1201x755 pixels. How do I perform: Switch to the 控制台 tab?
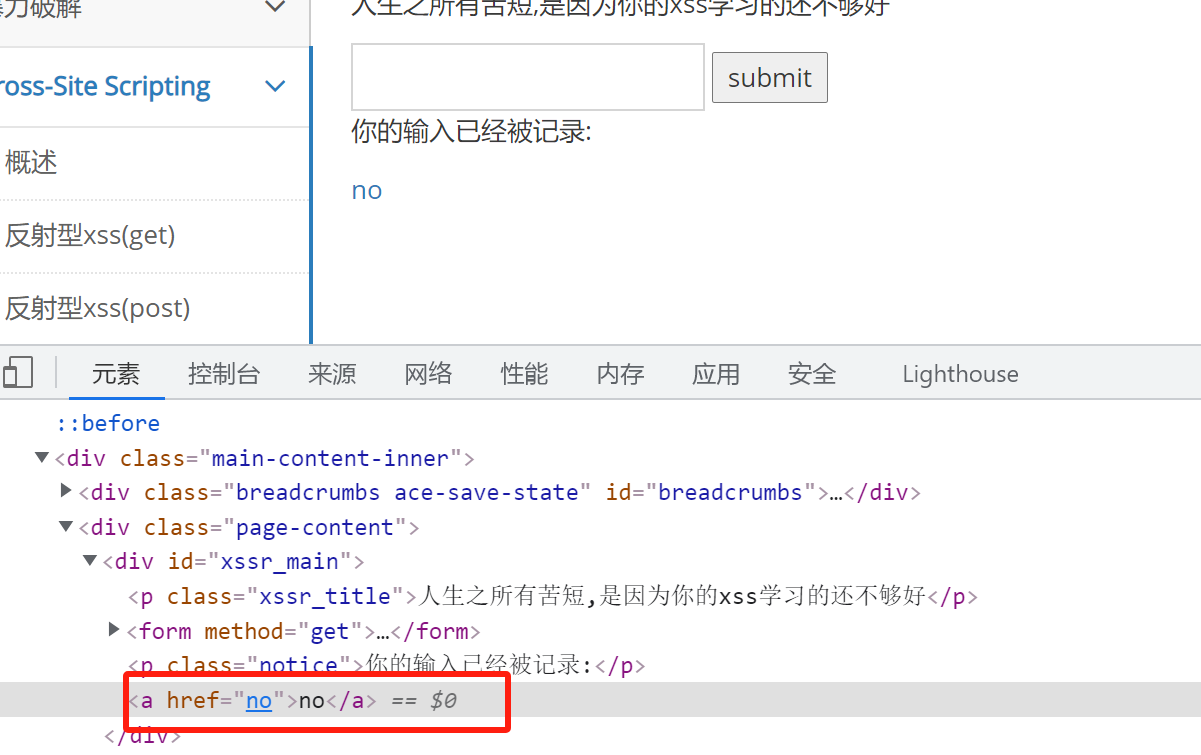coord(224,374)
